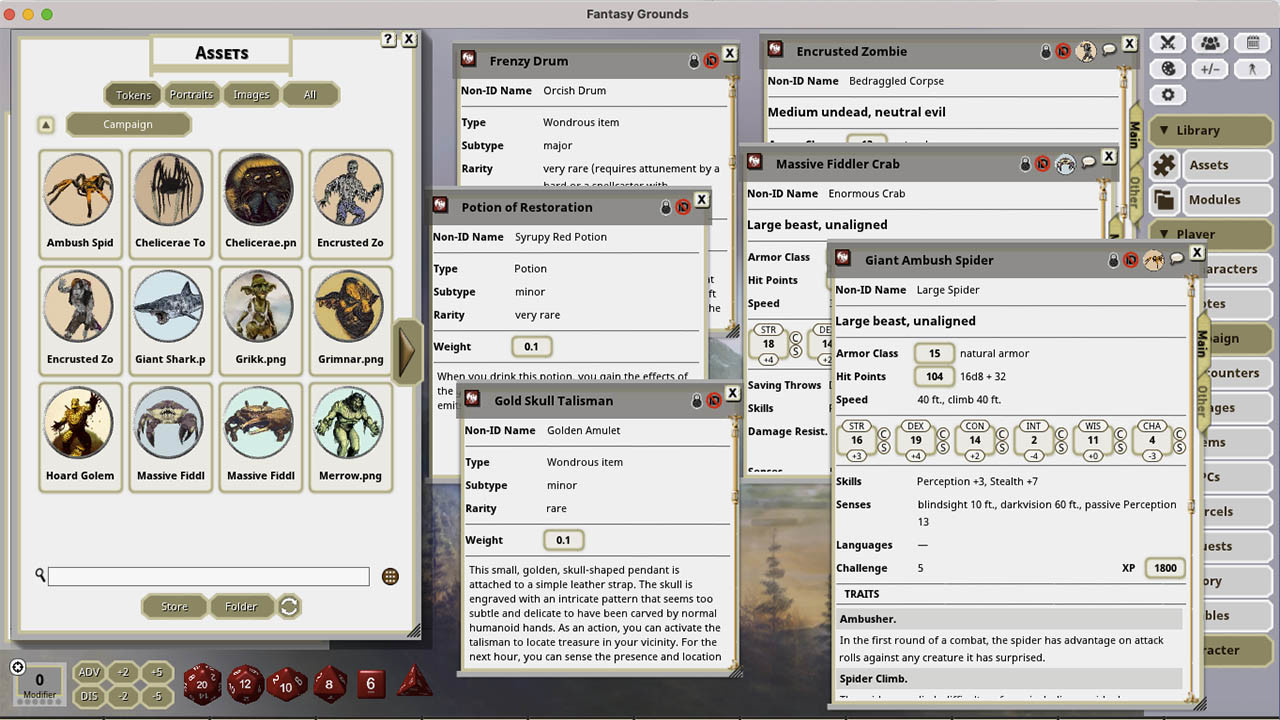Image resolution: width=1280 pixels, height=720 pixels.
Task: Click the collapse arrow above the Campaign button
Action: click(x=46, y=124)
